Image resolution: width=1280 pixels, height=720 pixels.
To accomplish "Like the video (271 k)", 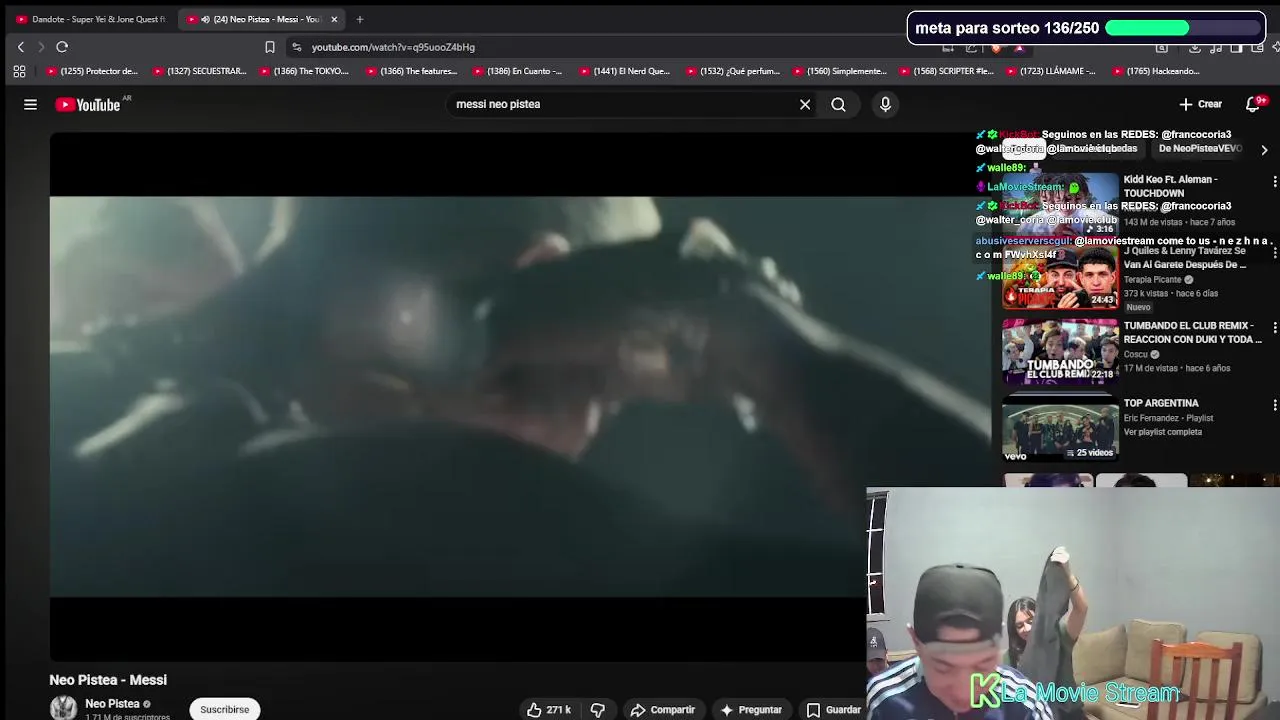I will click(x=549, y=710).
